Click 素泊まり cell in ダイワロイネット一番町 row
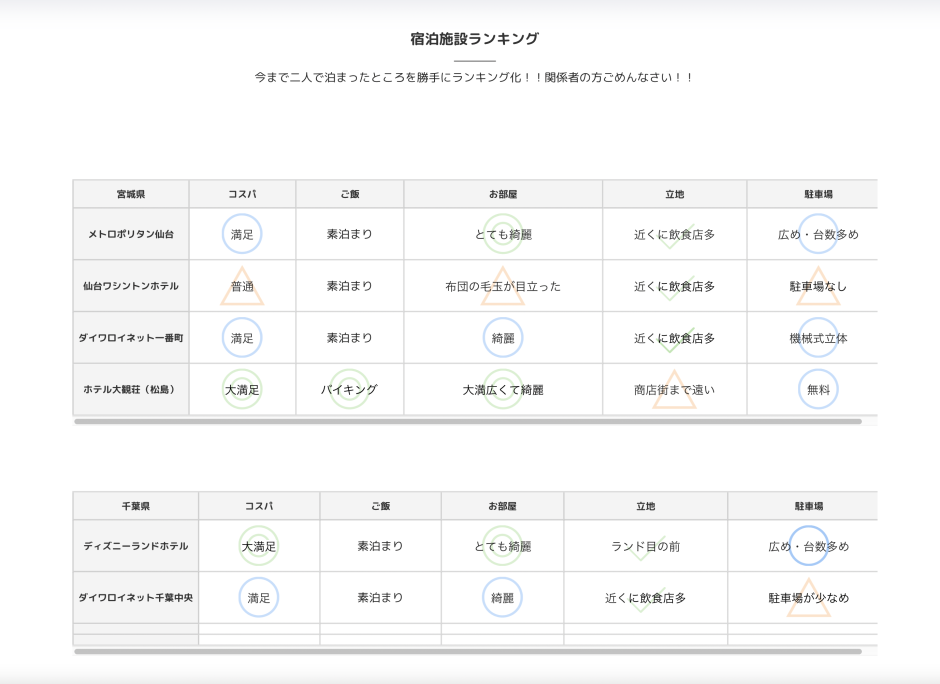Image resolution: width=940 pixels, height=684 pixels. pos(350,338)
